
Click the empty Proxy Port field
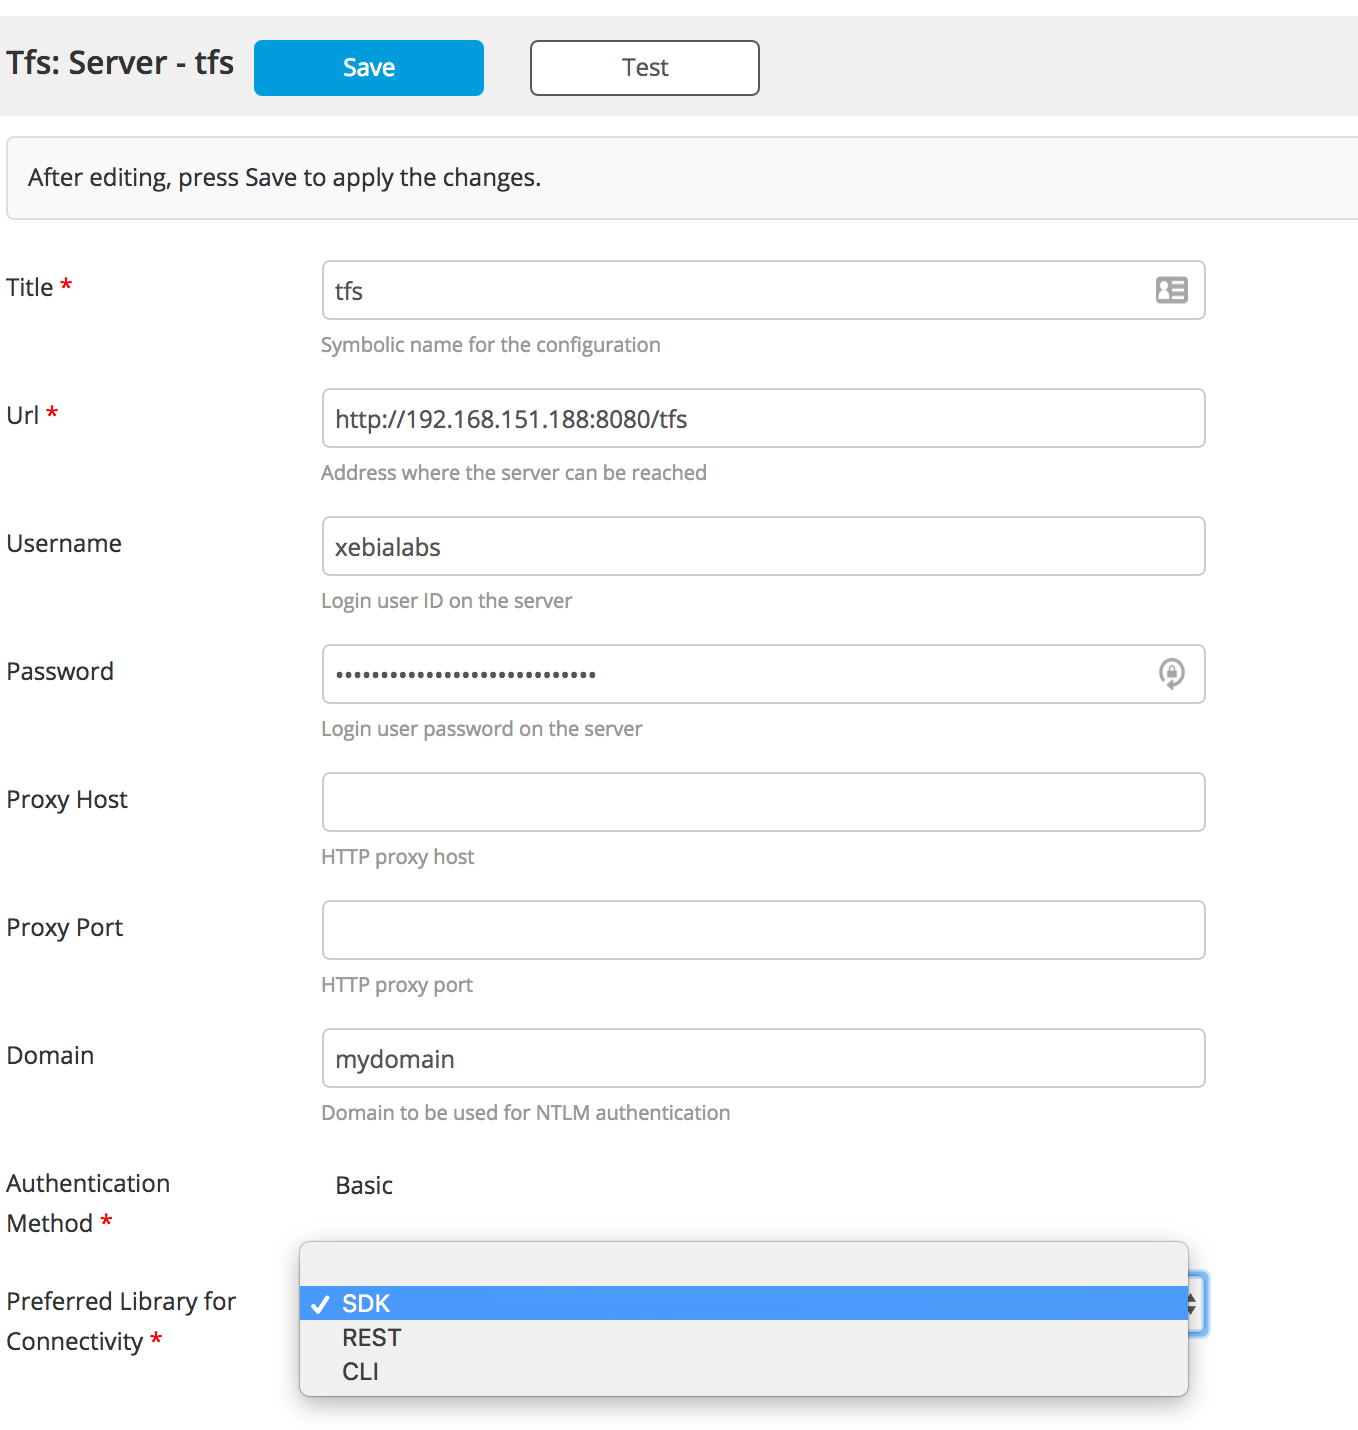pyautogui.click(x=763, y=930)
